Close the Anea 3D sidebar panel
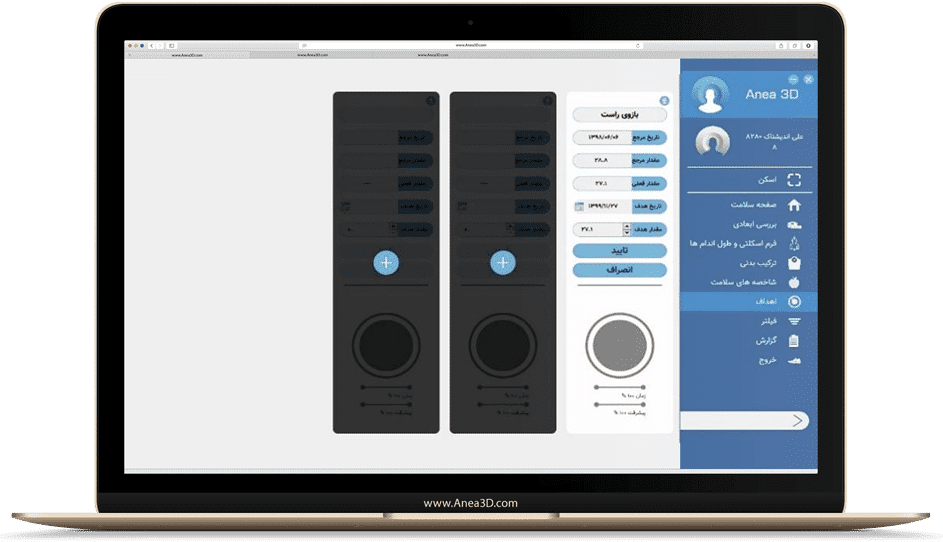This screenshot has height=542, width=943. (808, 79)
